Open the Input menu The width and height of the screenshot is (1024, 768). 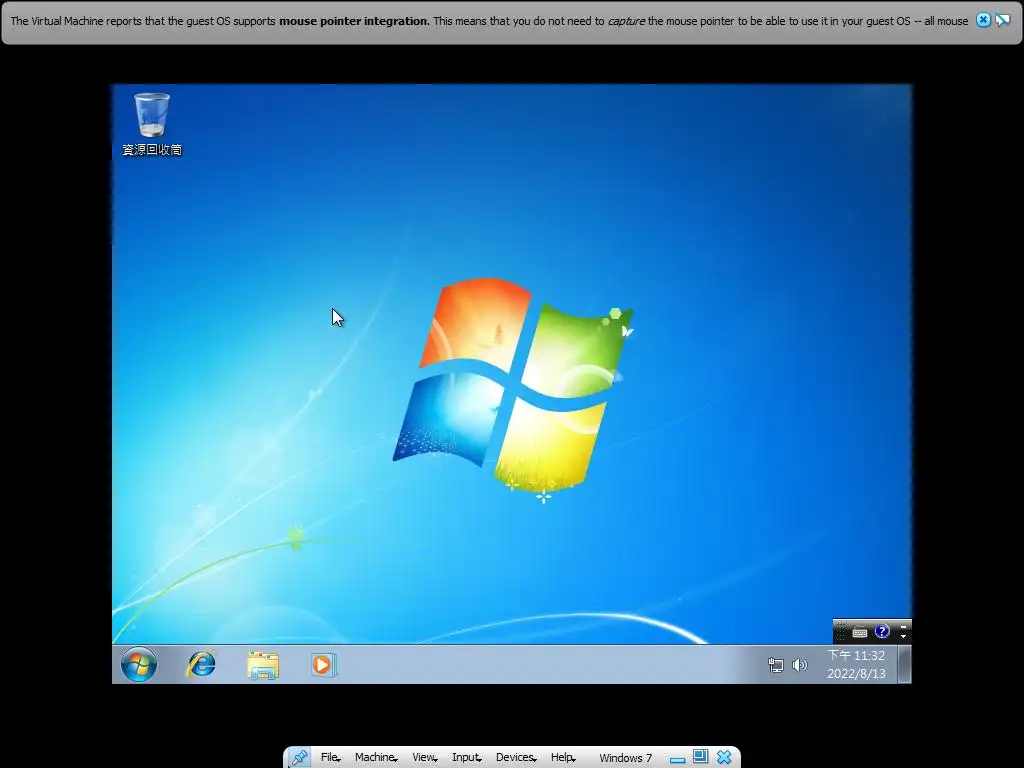(466, 758)
